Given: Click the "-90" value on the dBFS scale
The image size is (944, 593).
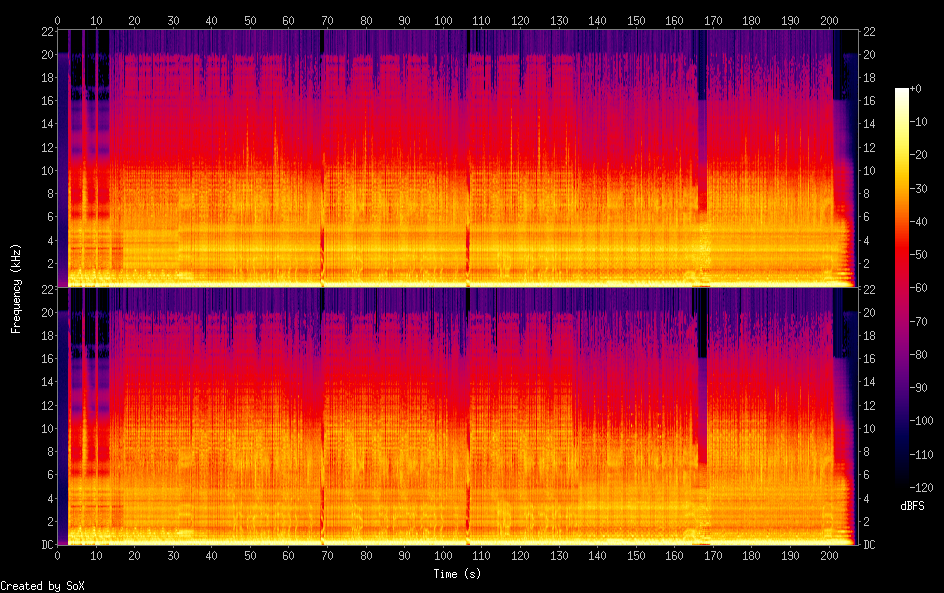Looking at the screenshot, I should coord(918,388).
